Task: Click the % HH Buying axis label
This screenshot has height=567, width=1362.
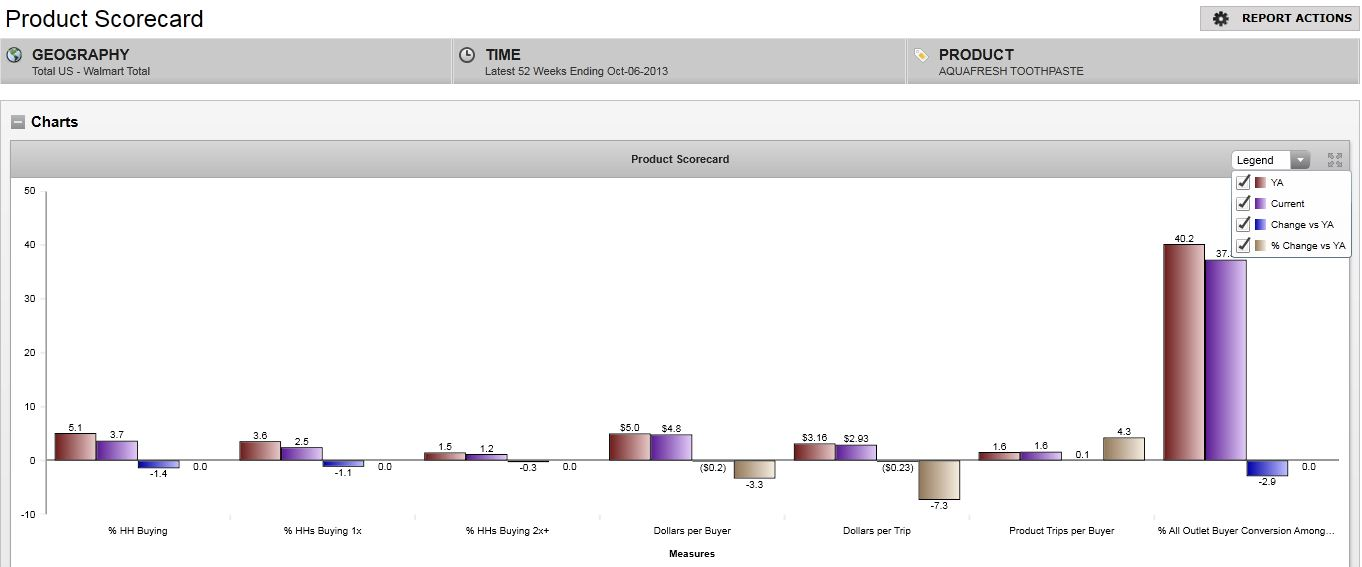Action: [x=137, y=531]
